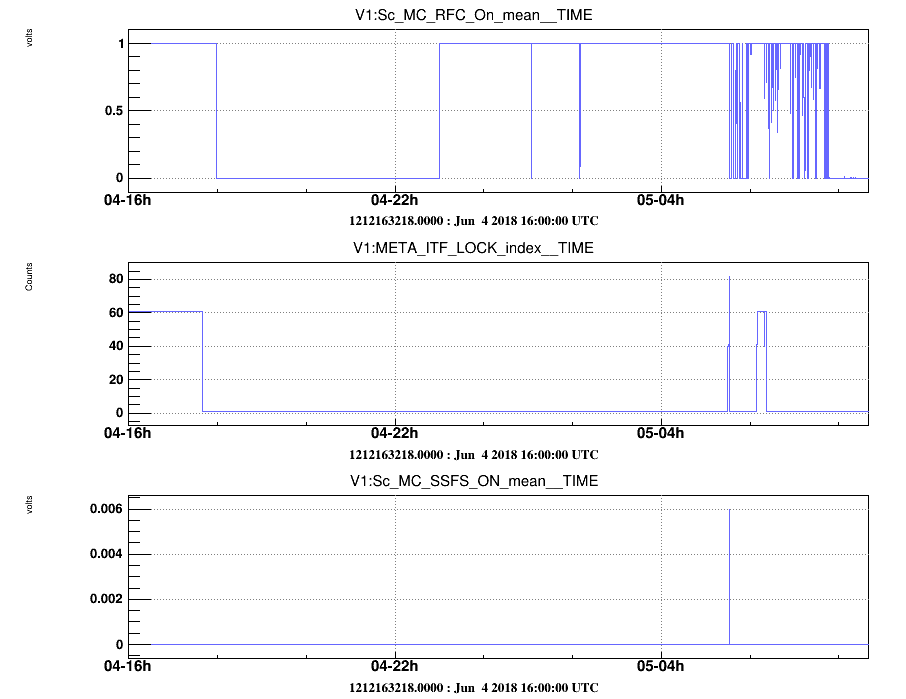Click the V1:Sc_MC_SSFS_ON_mean__TIME plot title
The width and height of the screenshot is (906, 699).
click(x=473, y=481)
